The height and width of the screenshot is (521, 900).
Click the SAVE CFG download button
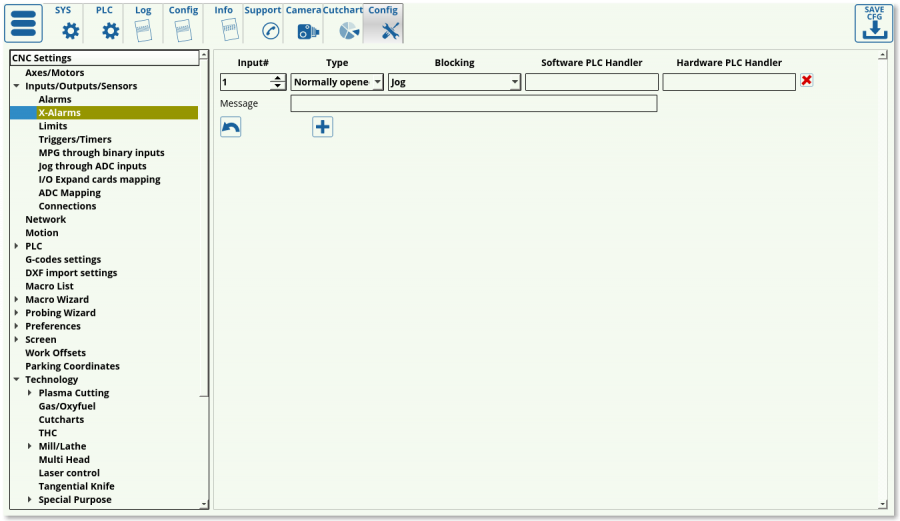click(x=874, y=24)
